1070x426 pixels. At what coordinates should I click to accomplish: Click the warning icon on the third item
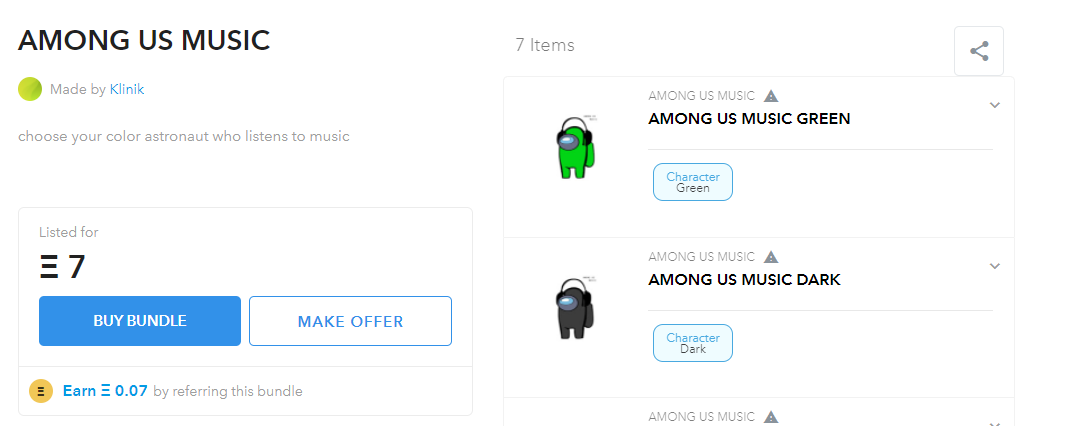point(771,417)
